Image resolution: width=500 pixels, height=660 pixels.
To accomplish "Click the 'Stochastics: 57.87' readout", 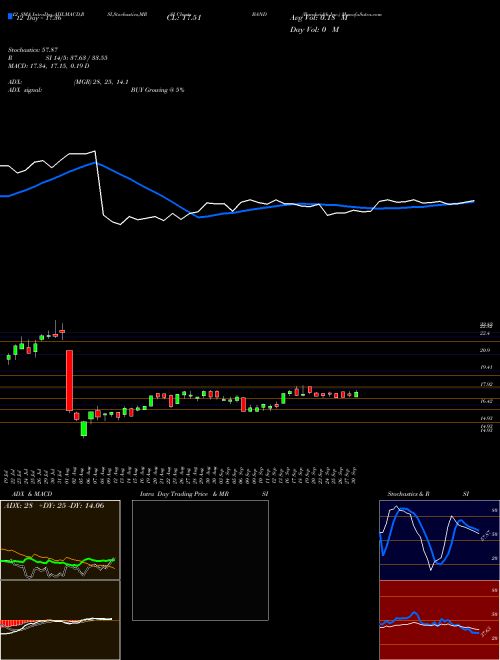I will 31,50.
